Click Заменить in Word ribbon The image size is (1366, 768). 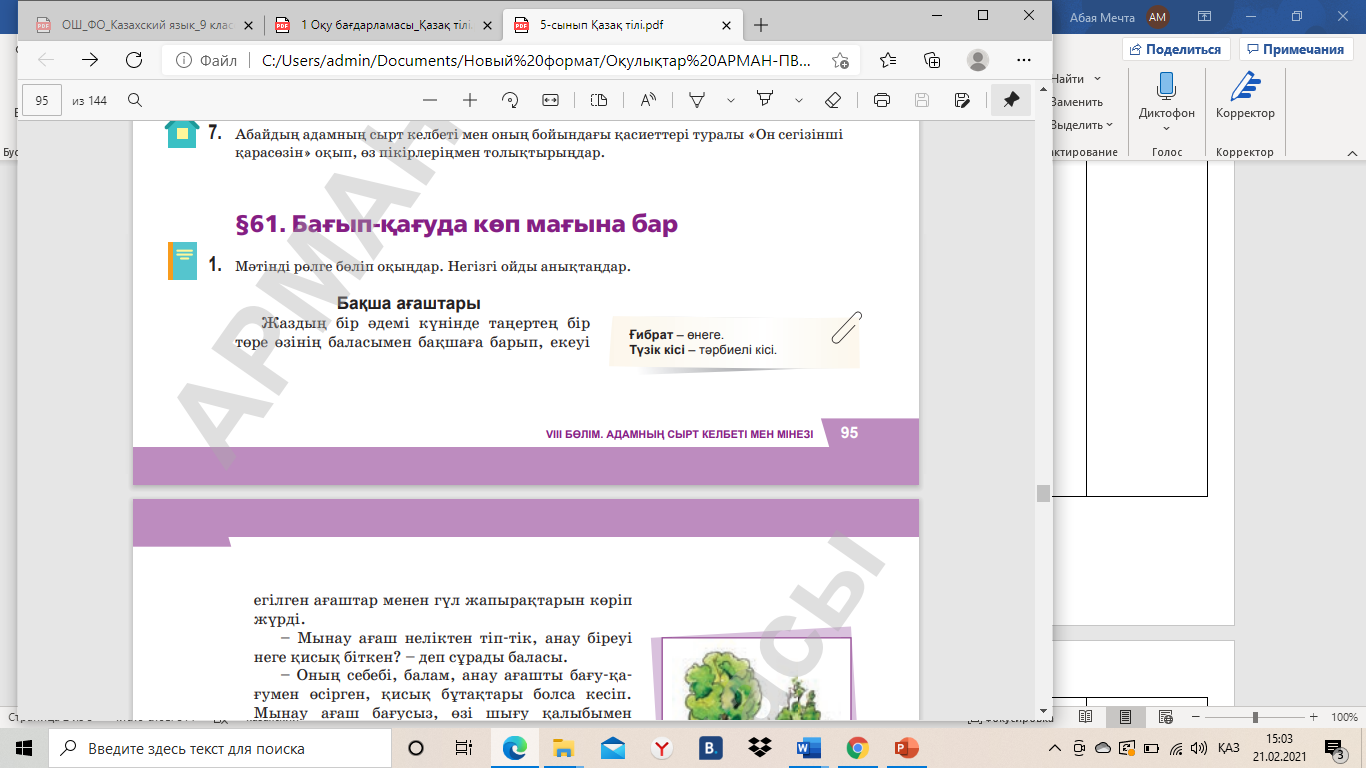tap(1076, 102)
